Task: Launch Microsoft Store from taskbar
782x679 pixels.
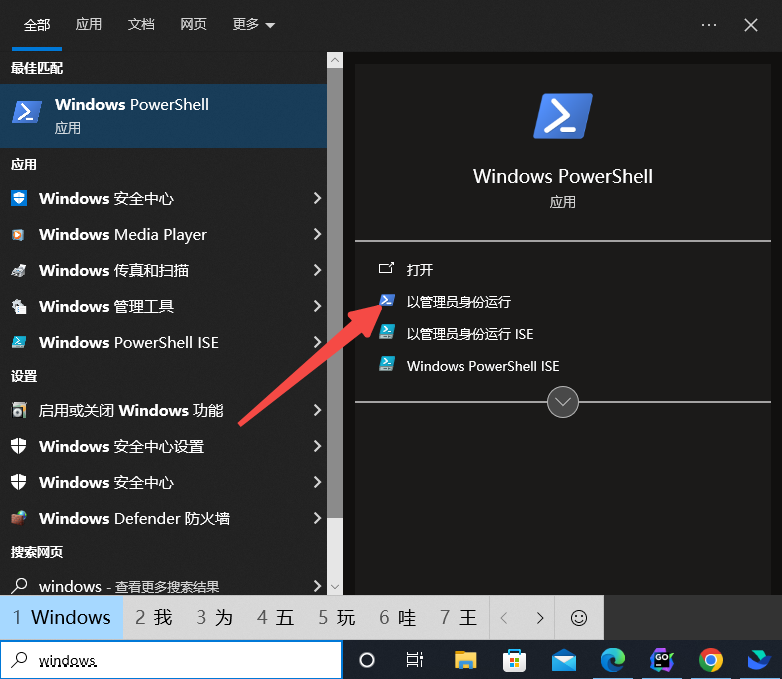Action: 514,661
